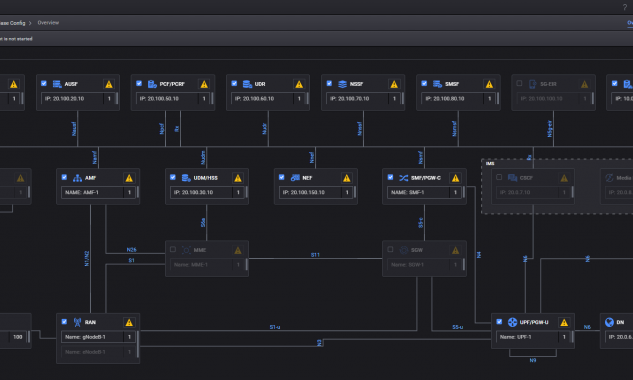Image resolution: width=633 pixels, height=380 pixels.
Task: Click the AMF network icon
Action: [x=77, y=178]
